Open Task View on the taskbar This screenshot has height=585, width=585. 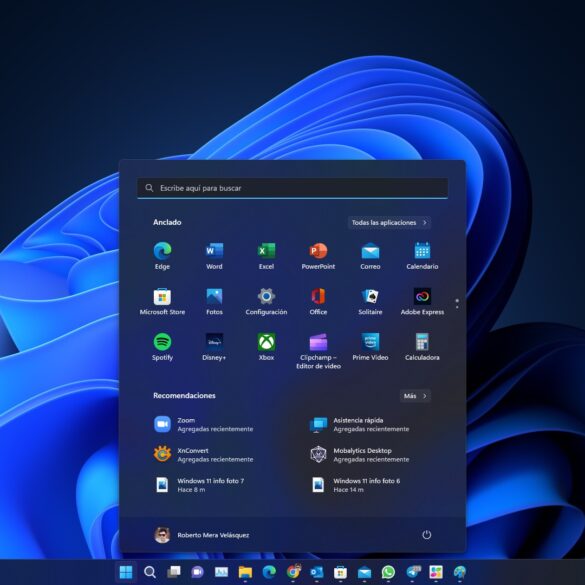173,572
